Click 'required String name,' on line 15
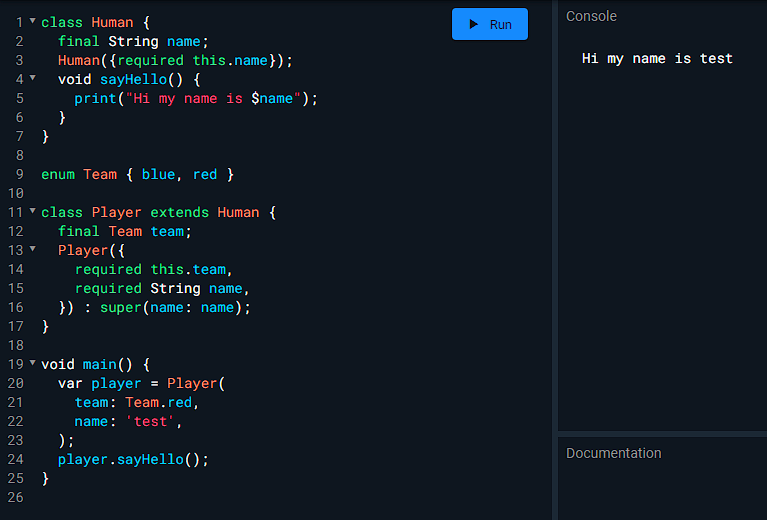The width and height of the screenshot is (767, 520). click(x=162, y=288)
